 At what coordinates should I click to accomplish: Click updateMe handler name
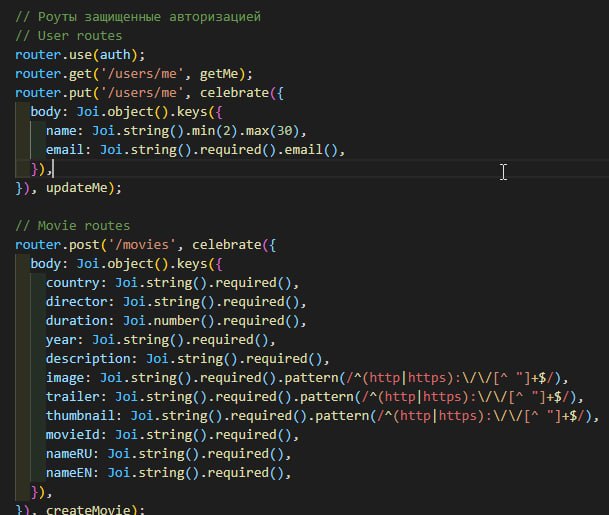tap(77, 188)
